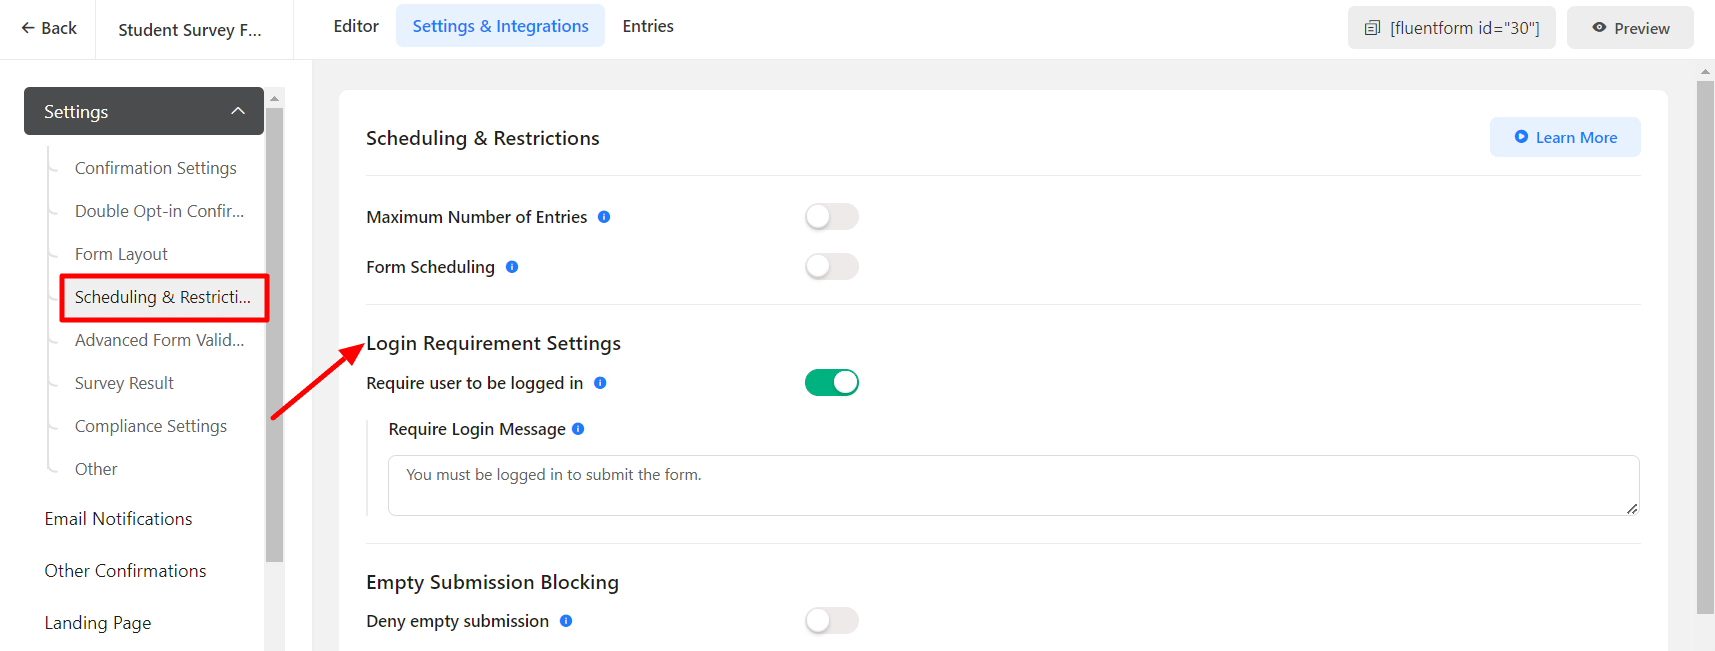The height and width of the screenshot is (651, 1715).
Task: Open Confirmation Settings in sidebar
Action: point(155,168)
